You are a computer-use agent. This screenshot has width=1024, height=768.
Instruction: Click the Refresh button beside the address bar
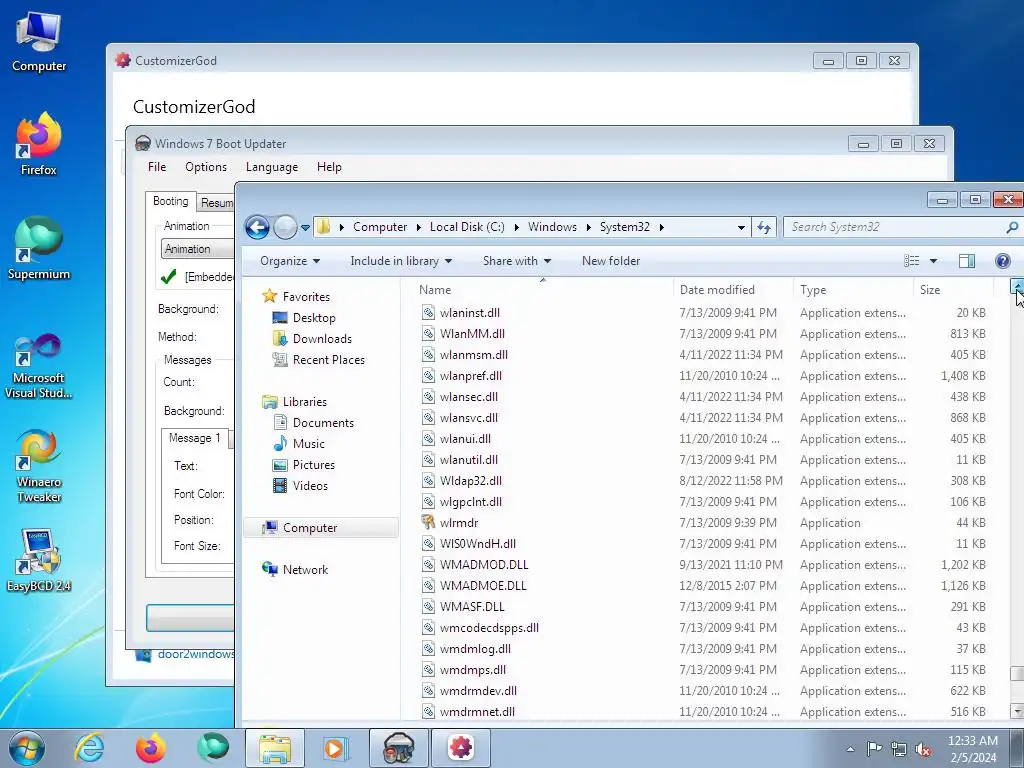pos(763,227)
